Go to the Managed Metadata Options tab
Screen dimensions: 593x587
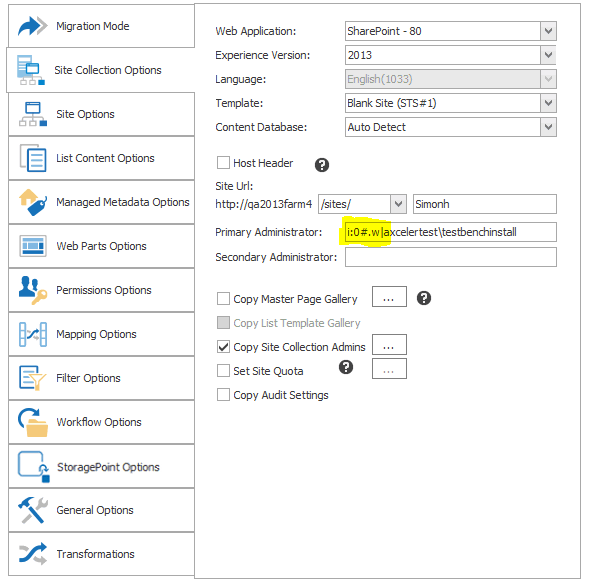click(x=101, y=202)
